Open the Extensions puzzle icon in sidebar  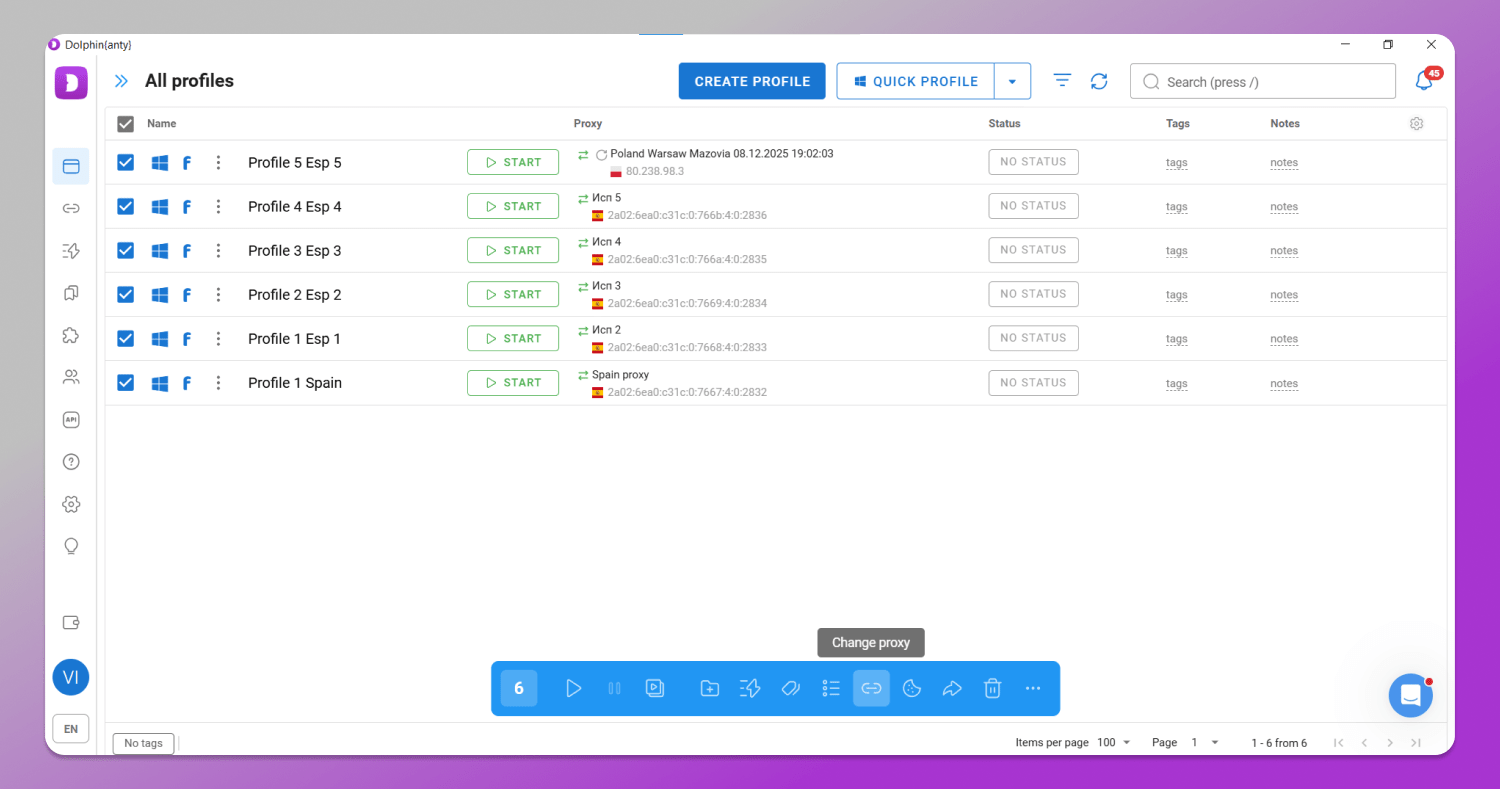pyautogui.click(x=71, y=335)
